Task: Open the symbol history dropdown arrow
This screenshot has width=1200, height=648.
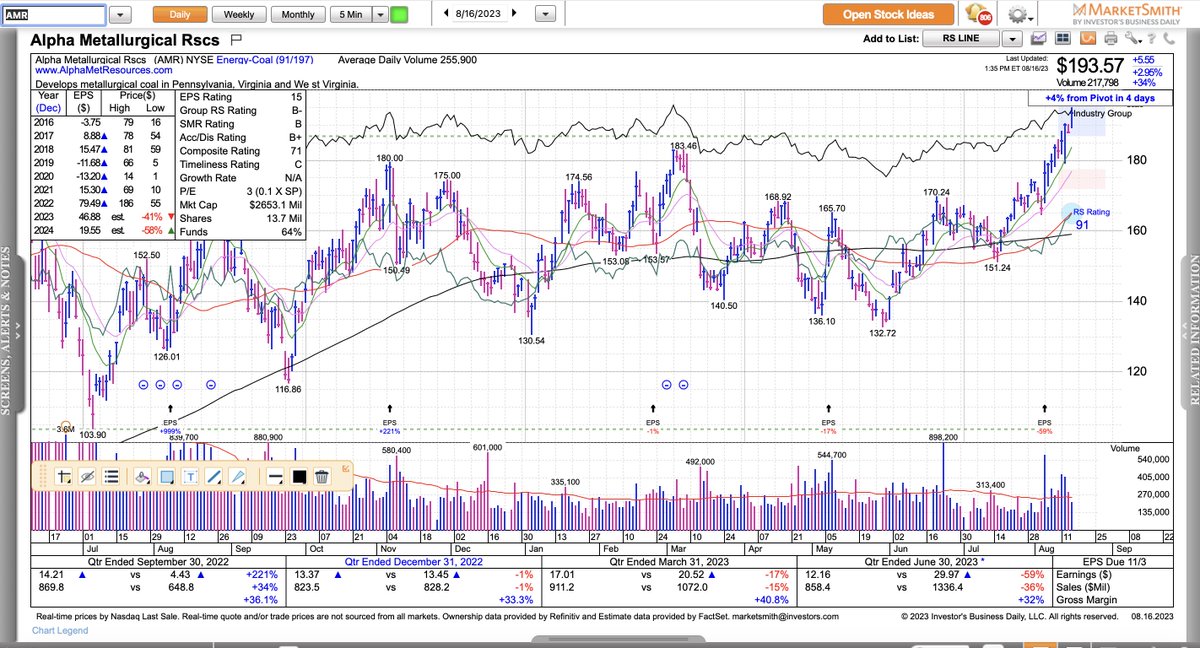Action: [x=119, y=15]
